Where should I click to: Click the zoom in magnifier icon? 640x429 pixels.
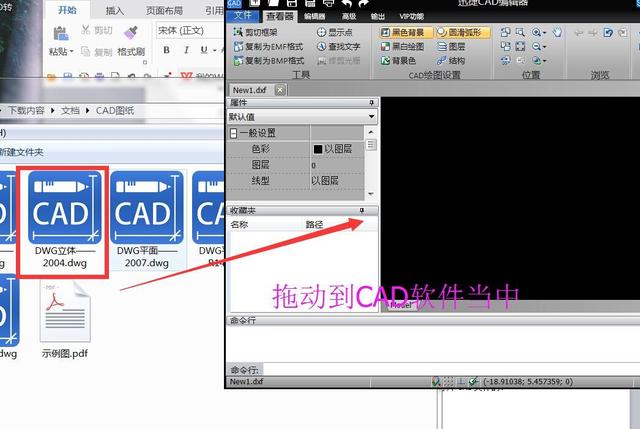click(x=536, y=32)
